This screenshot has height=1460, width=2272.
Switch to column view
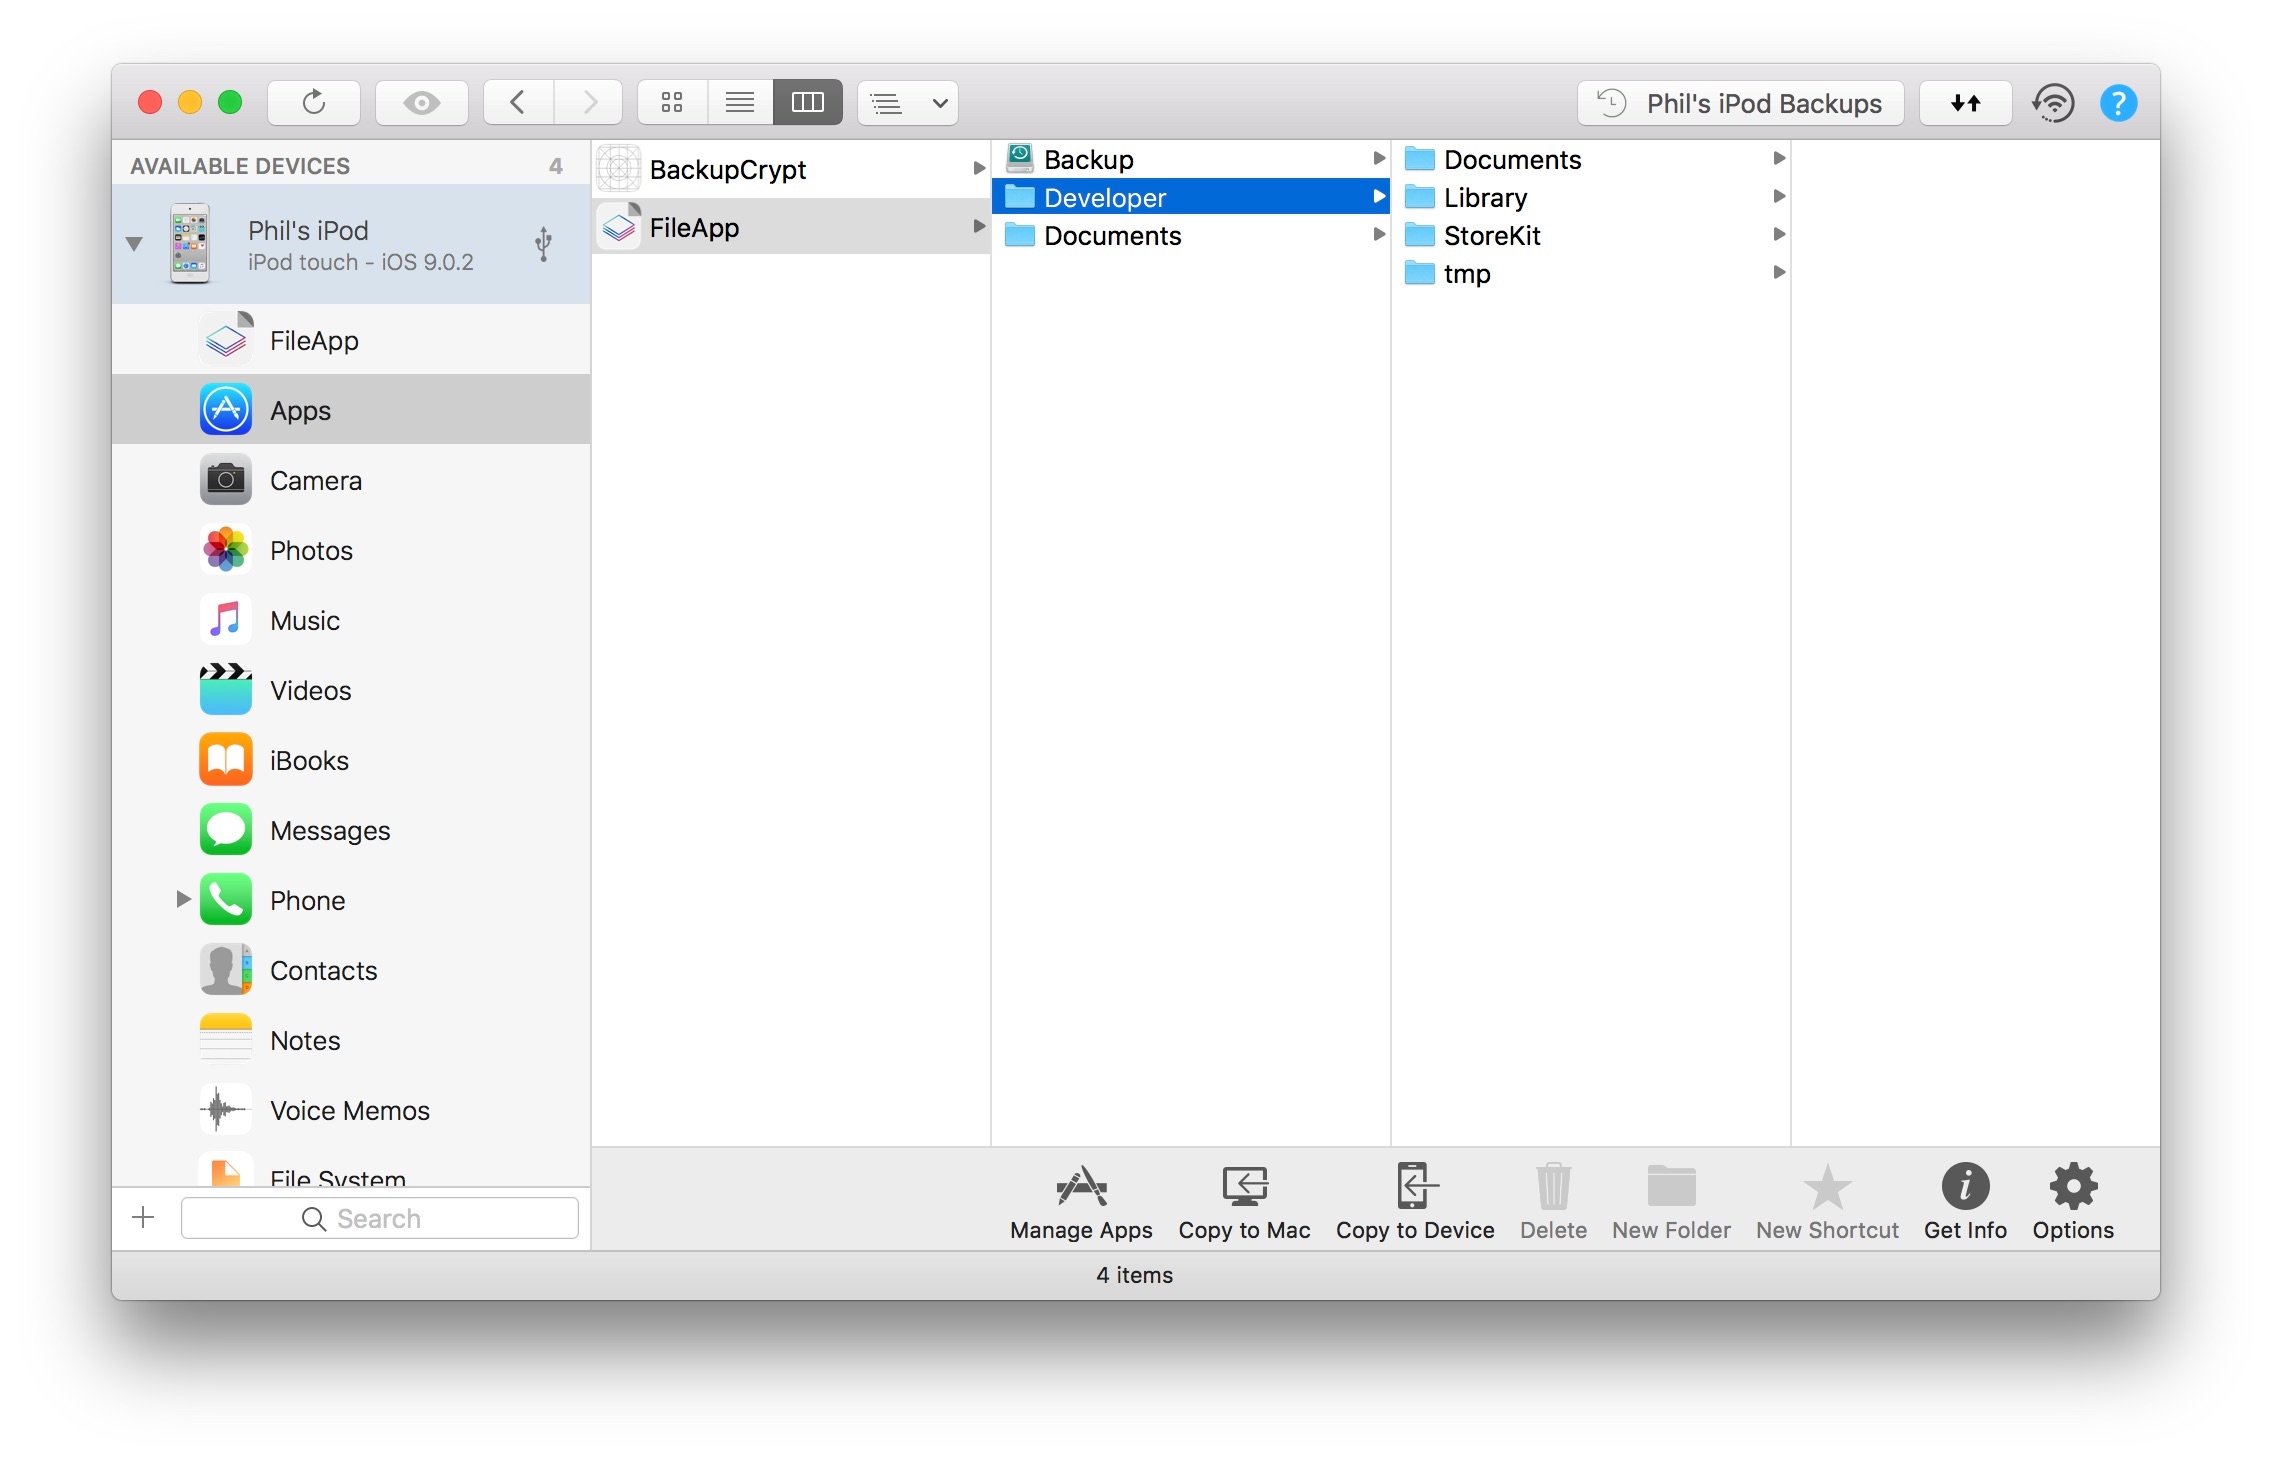pos(808,103)
